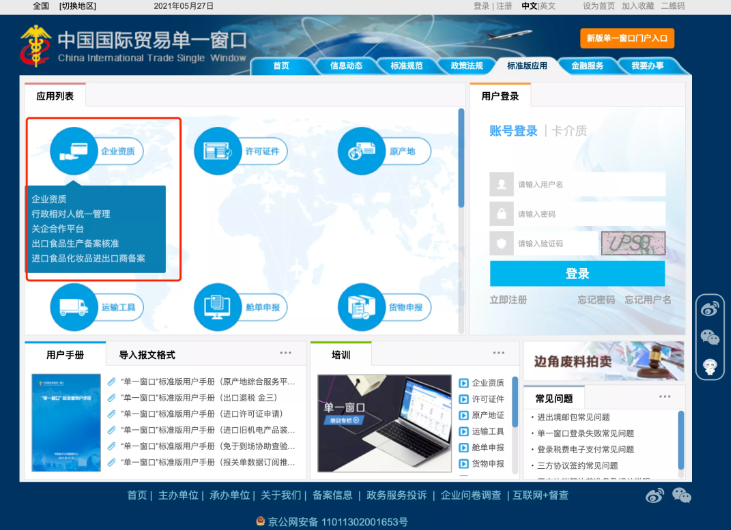Screen dimensions: 731x530
Task: Click the 忘记用户名 link
Action: pos(648,300)
